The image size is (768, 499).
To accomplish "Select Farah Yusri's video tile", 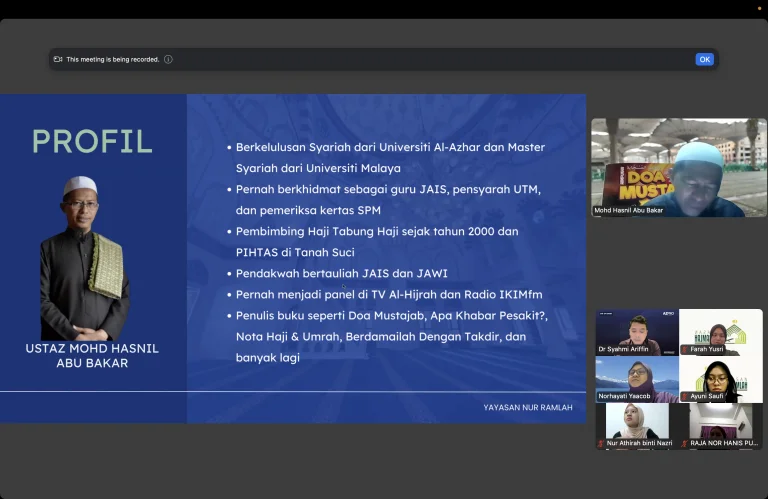I will 720,330.
